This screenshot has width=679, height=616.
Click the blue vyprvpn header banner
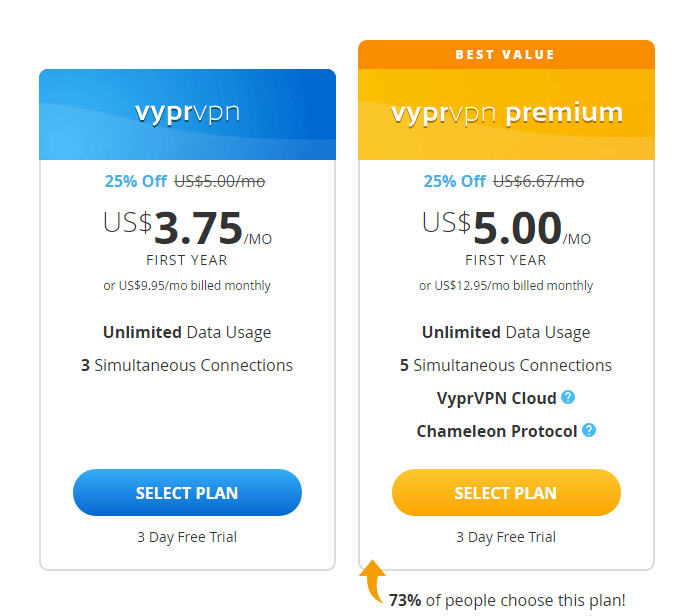click(x=187, y=114)
